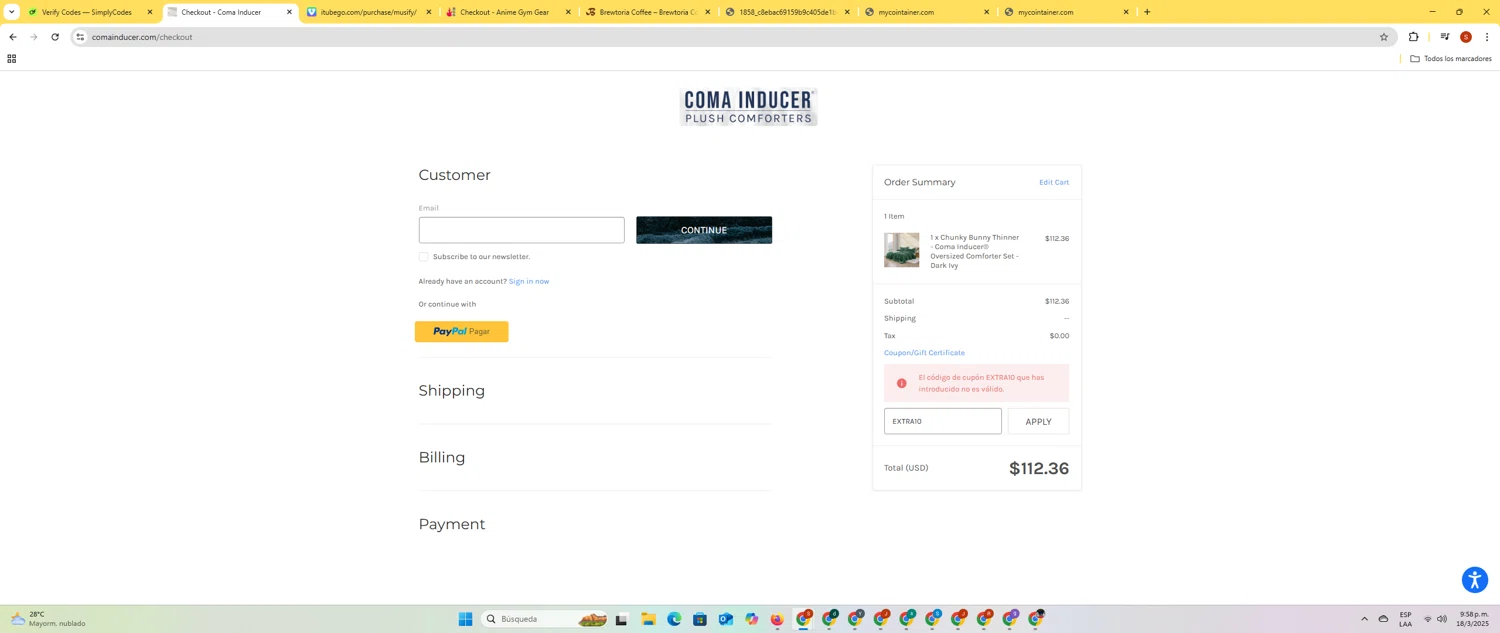Click the CONTINUE button

(x=704, y=230)
